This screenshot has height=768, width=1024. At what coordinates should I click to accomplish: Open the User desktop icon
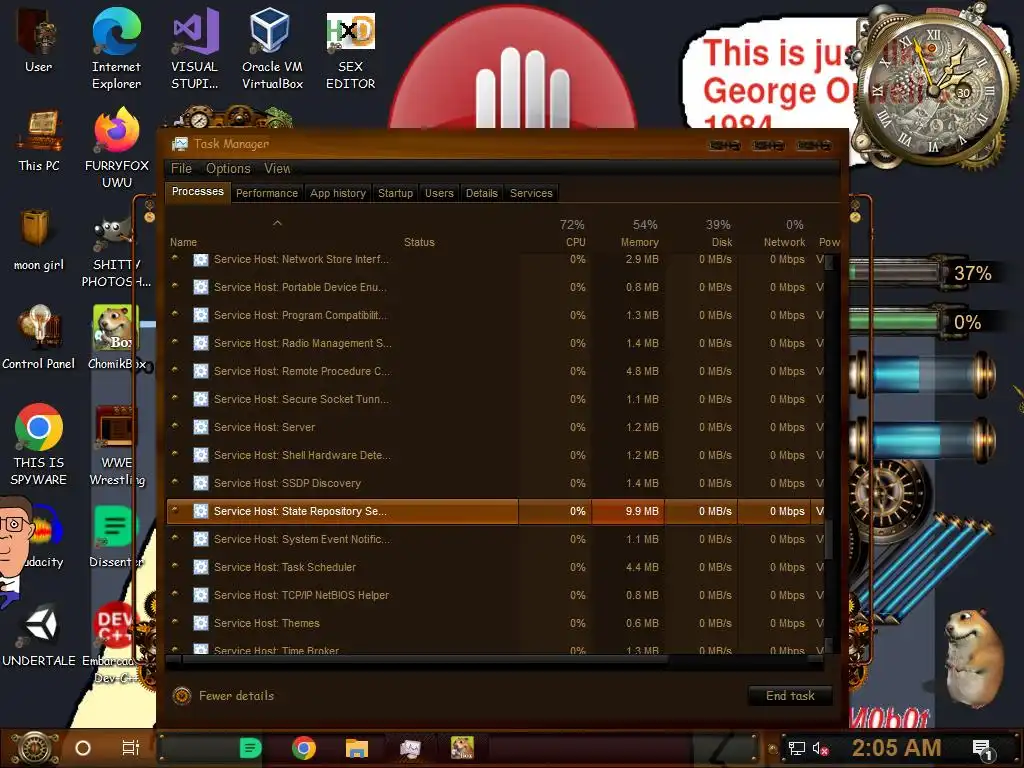38,40
